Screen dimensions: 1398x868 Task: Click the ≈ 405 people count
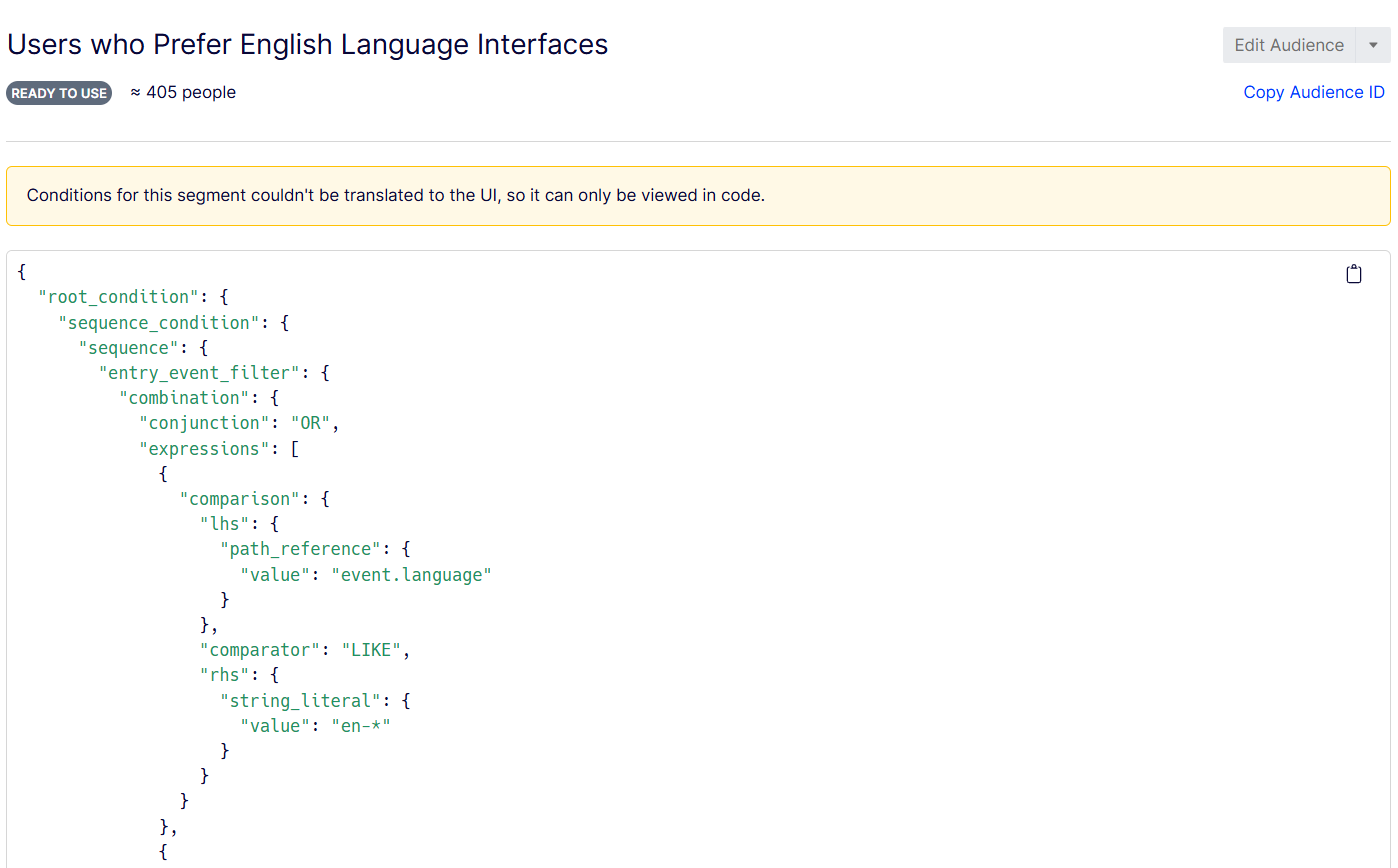click(x=183, y=92)
